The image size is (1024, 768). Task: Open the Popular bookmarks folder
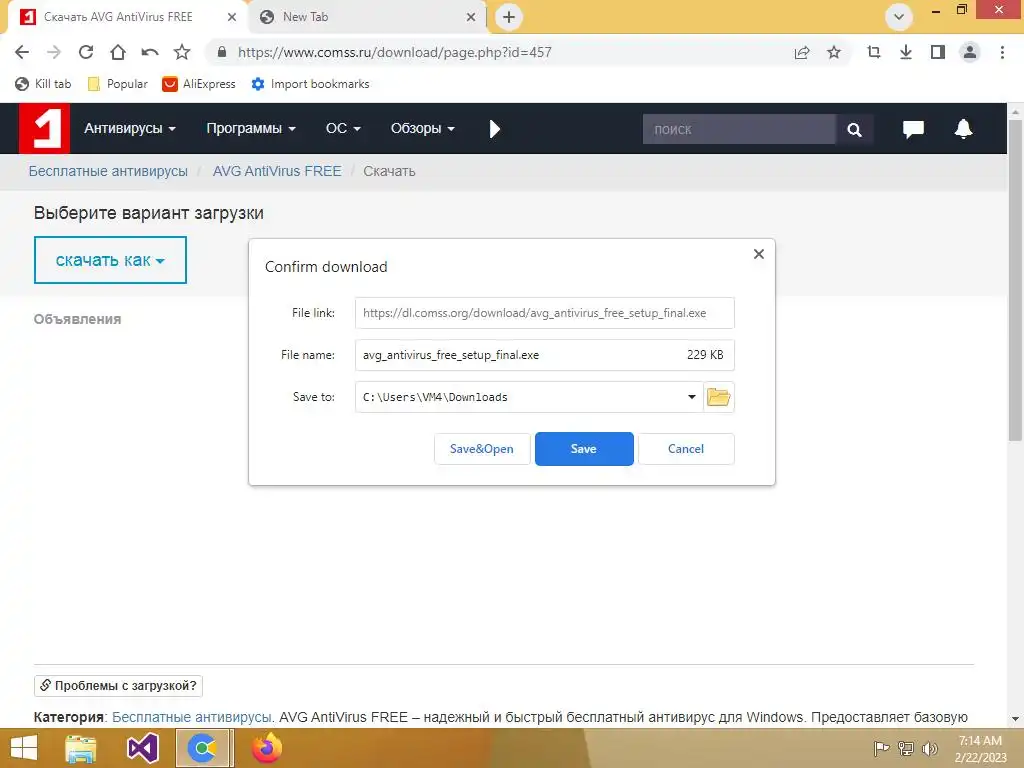tap(118, 84)
